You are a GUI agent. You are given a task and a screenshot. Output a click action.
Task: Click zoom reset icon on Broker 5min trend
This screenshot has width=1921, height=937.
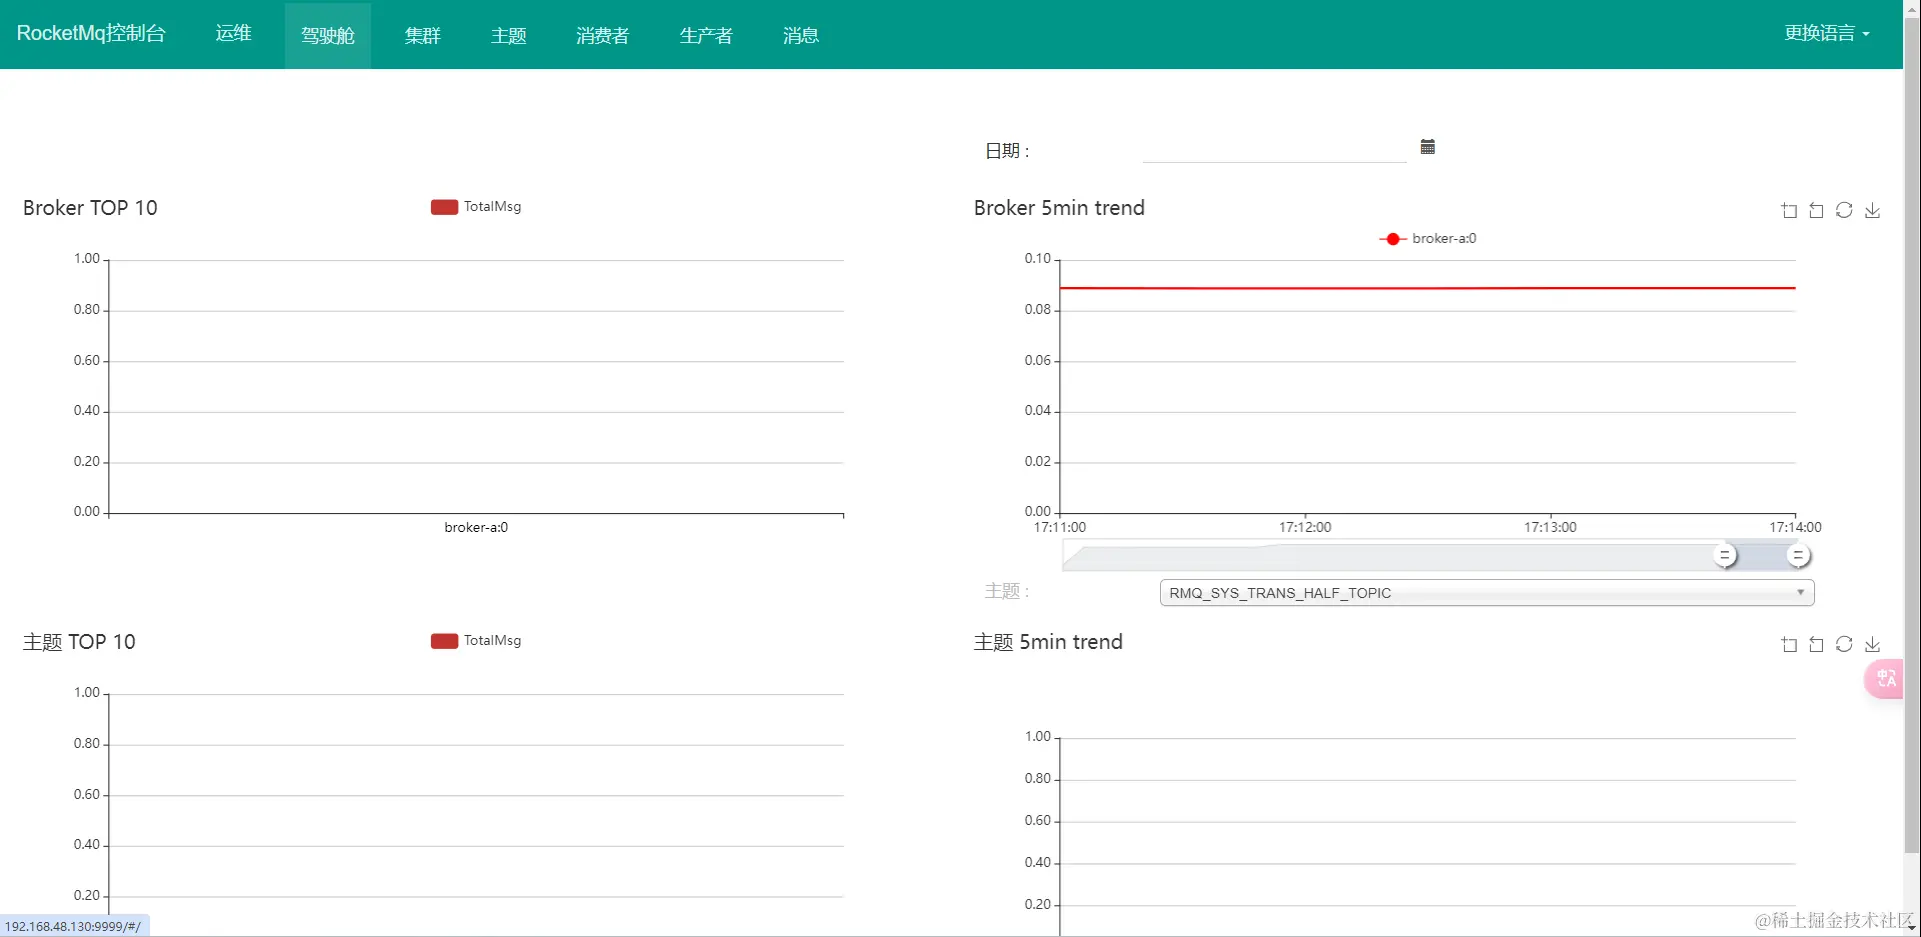pyautogui.click(x=1817, y=210)
